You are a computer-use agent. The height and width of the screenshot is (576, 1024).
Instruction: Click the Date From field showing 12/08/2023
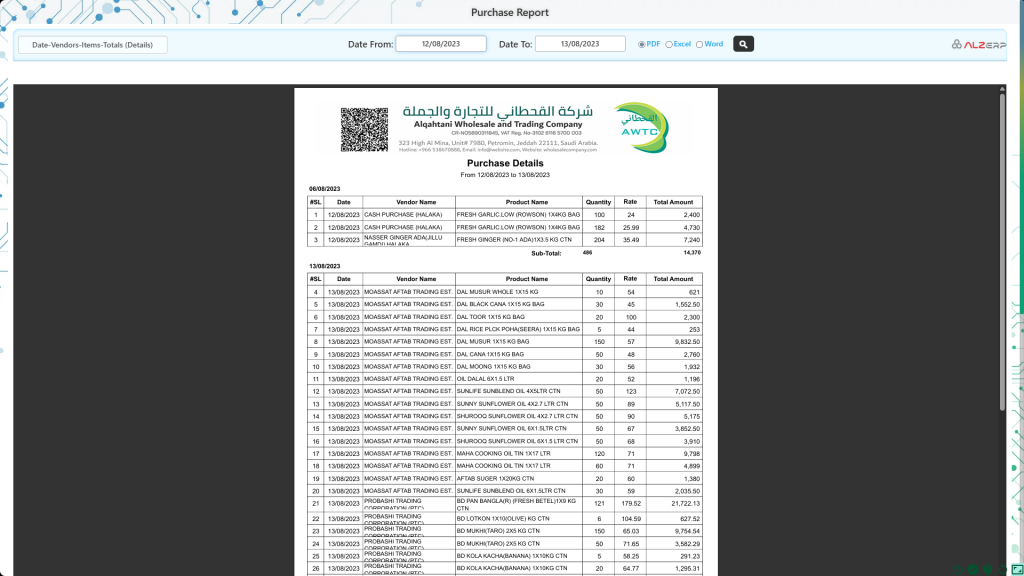[441, 44]
